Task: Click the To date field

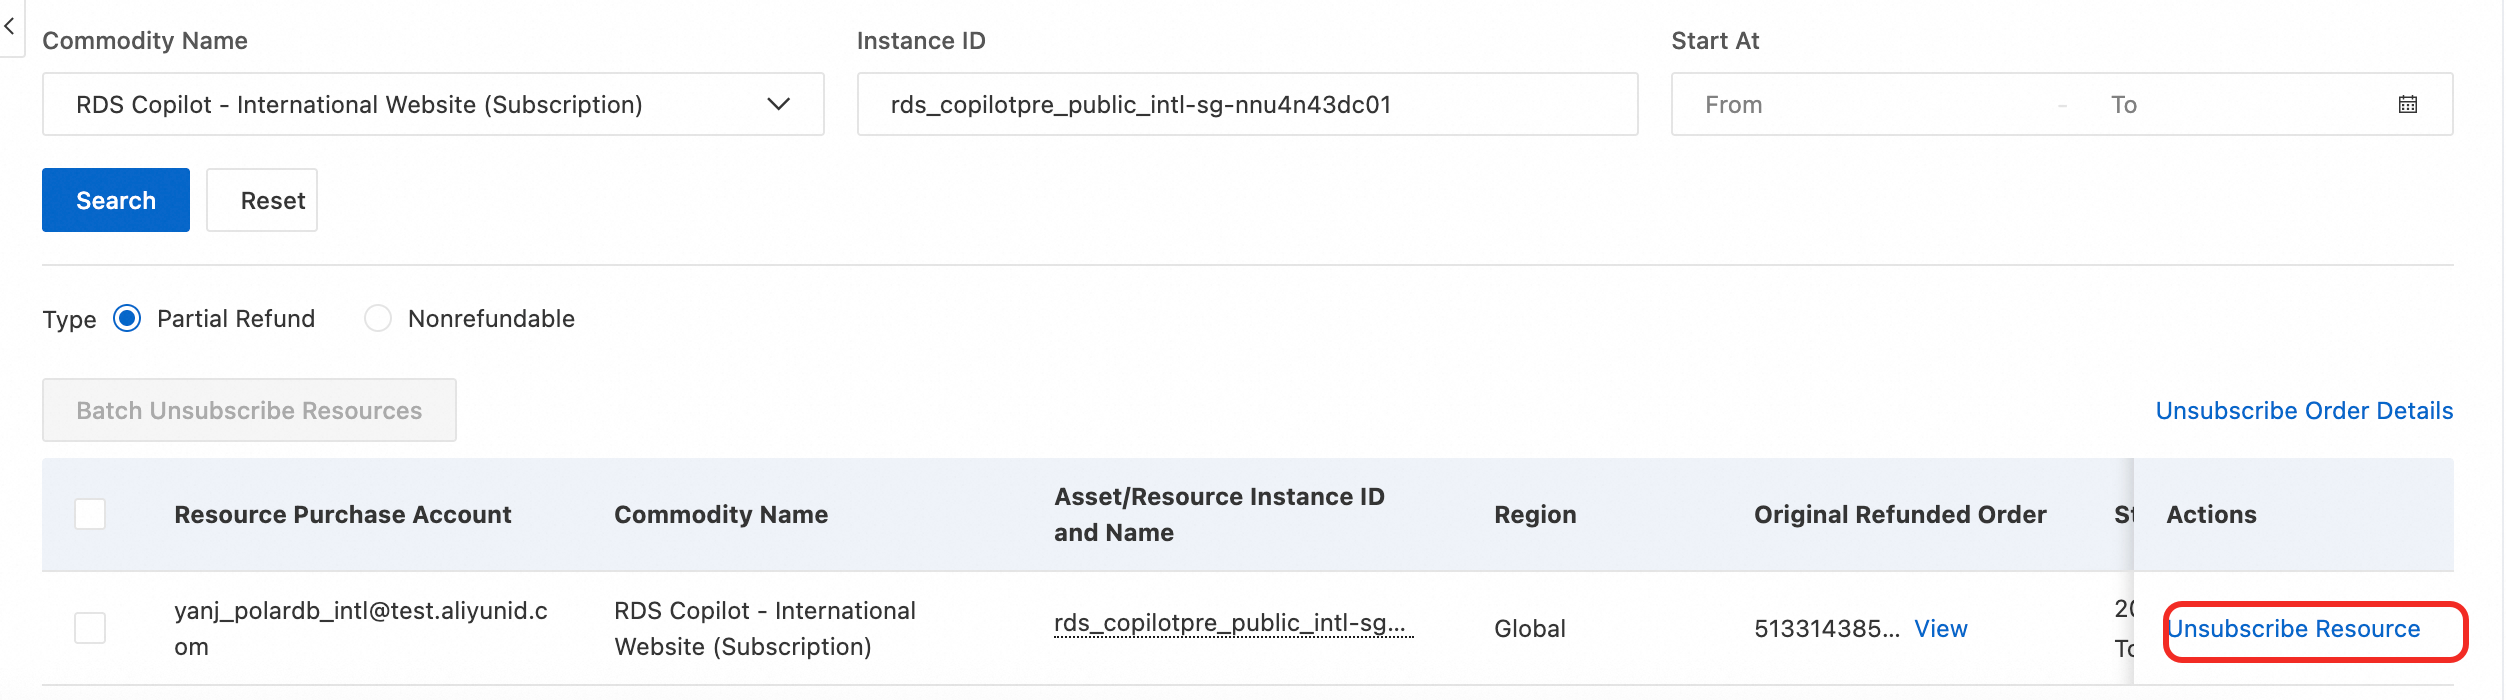Action: 2230,105
